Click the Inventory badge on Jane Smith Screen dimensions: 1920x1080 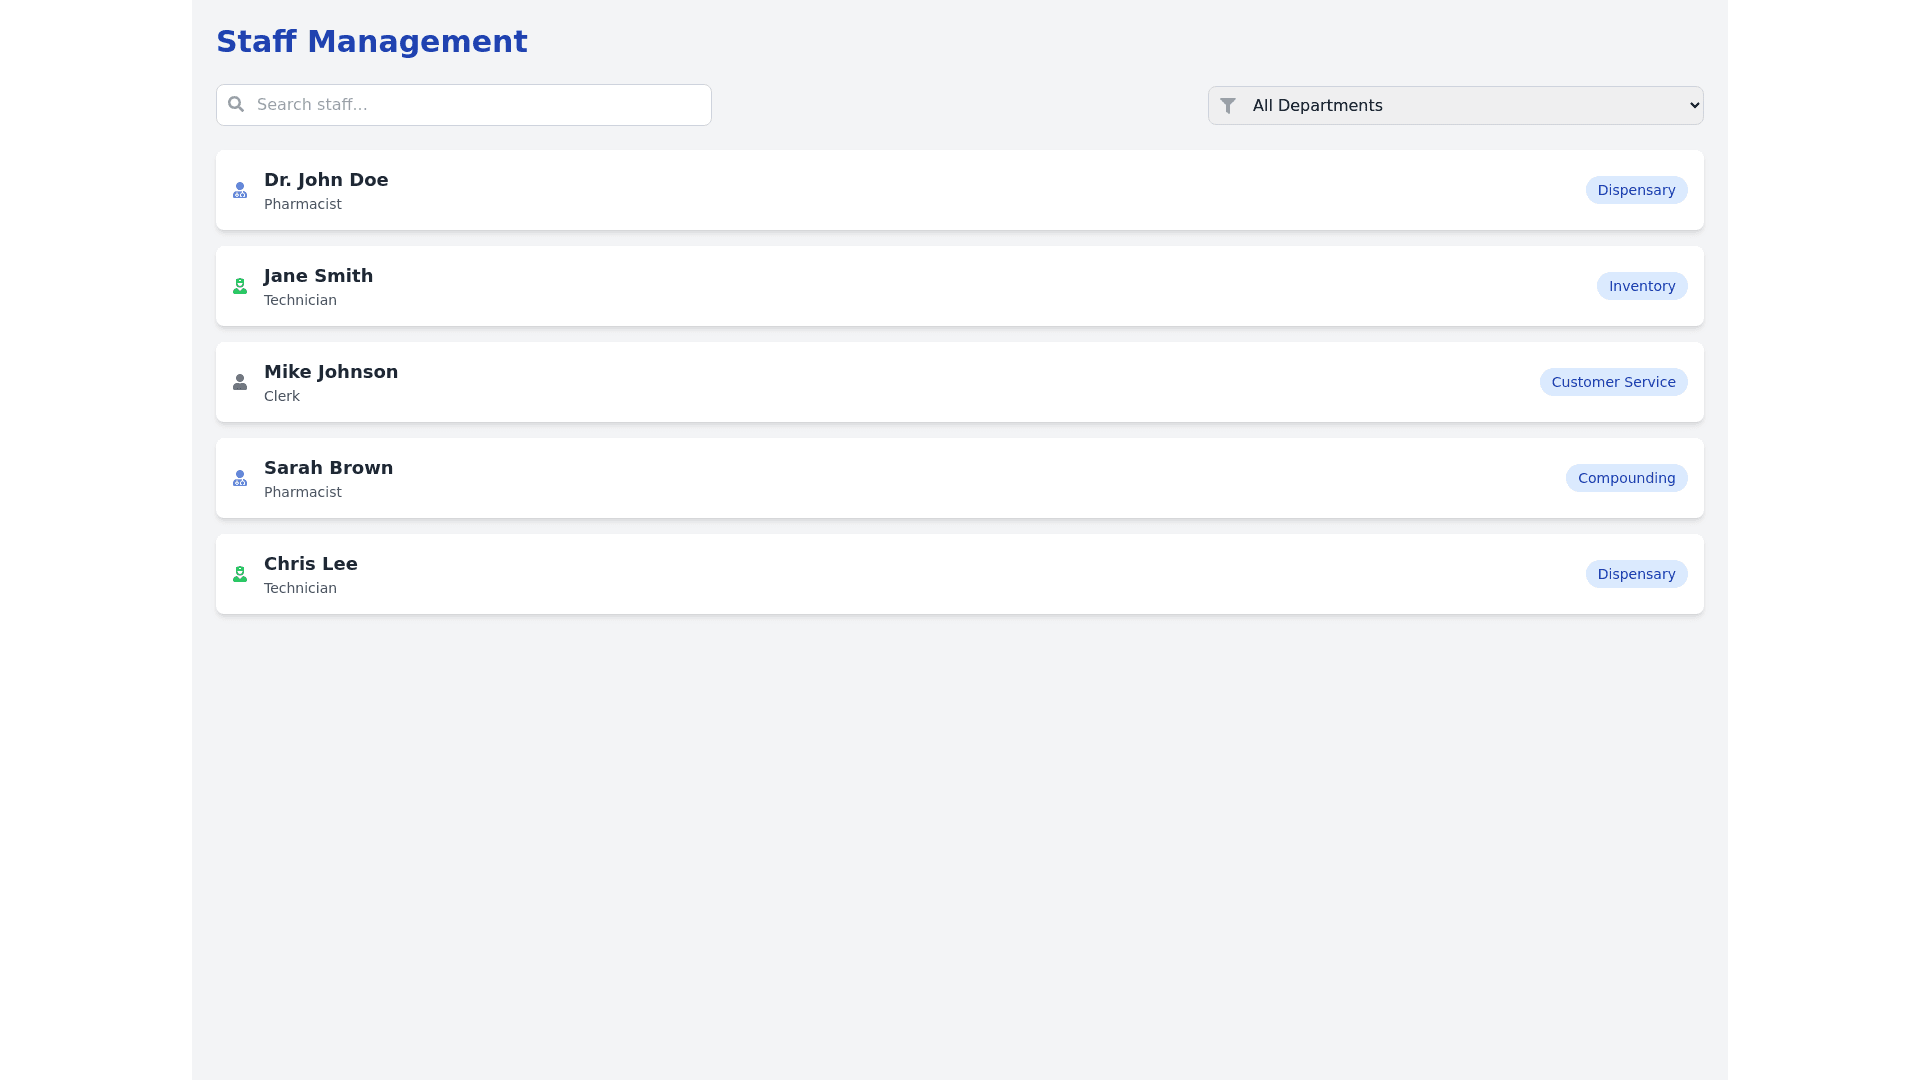click(x=1641, y=286)
